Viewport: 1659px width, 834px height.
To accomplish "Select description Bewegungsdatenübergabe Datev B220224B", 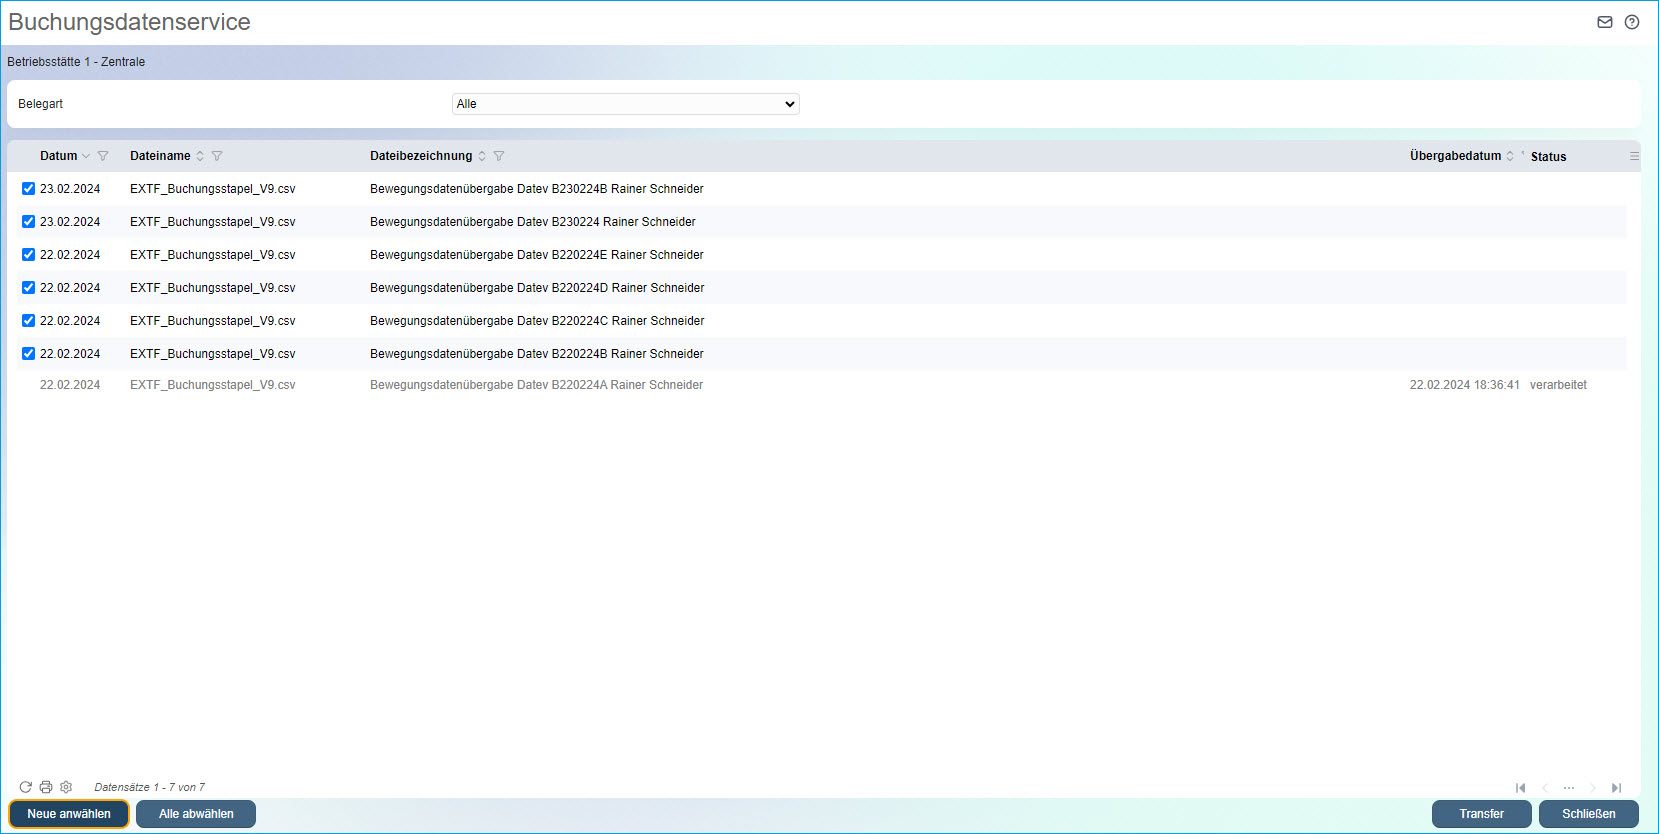I will coord(537,354).
